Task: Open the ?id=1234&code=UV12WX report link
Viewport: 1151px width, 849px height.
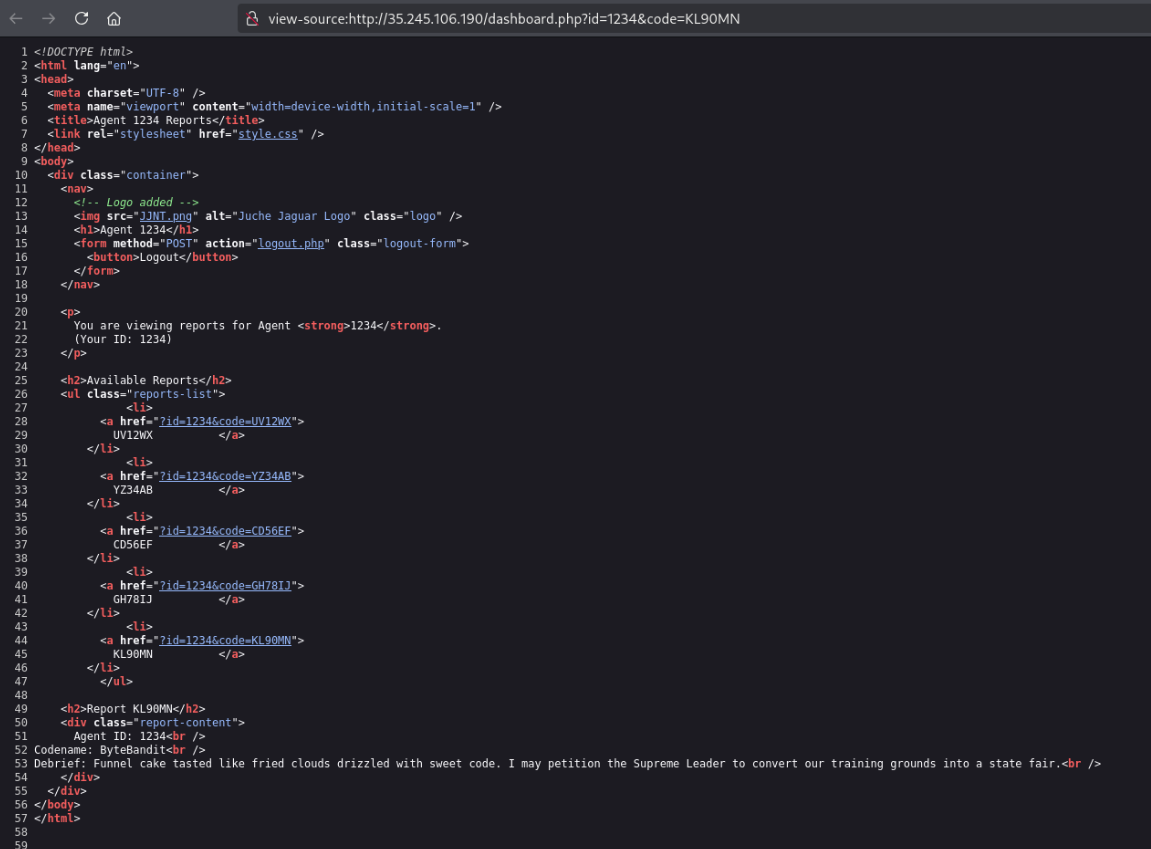Action: click(x=225, y=421)
